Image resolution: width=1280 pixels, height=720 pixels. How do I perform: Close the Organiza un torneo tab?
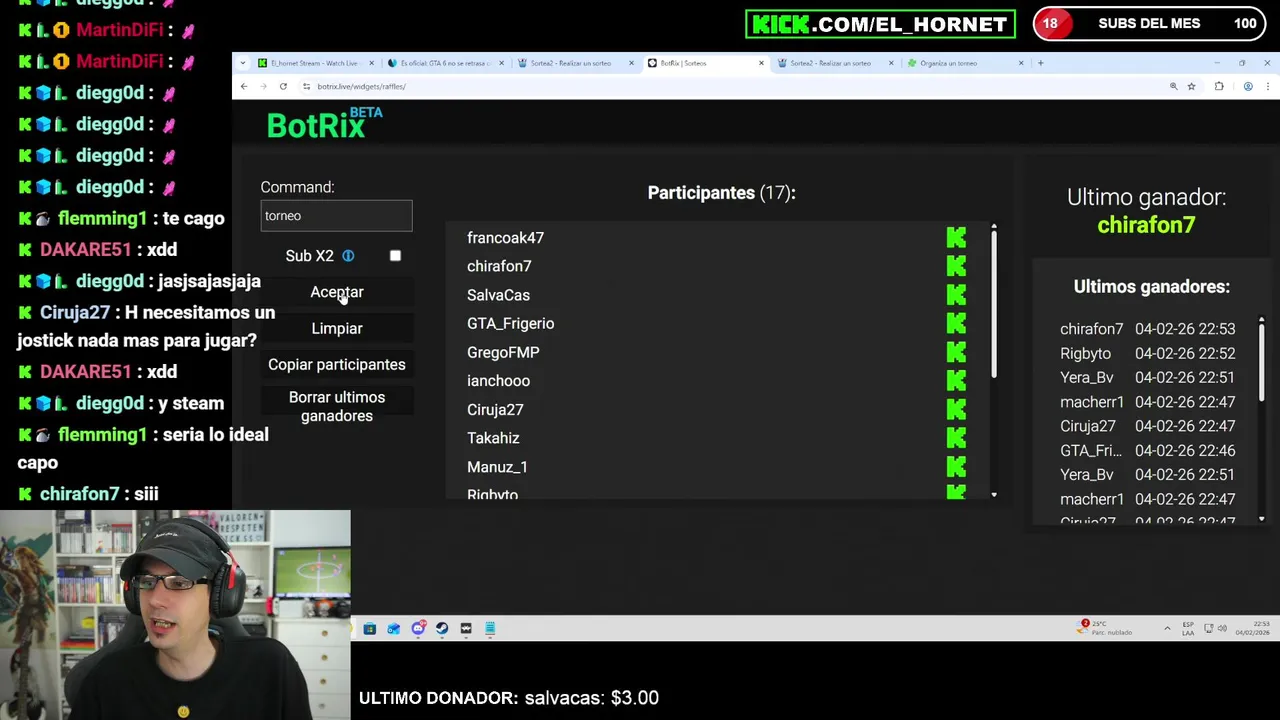pyautogui.click(x=1021, y=63)
